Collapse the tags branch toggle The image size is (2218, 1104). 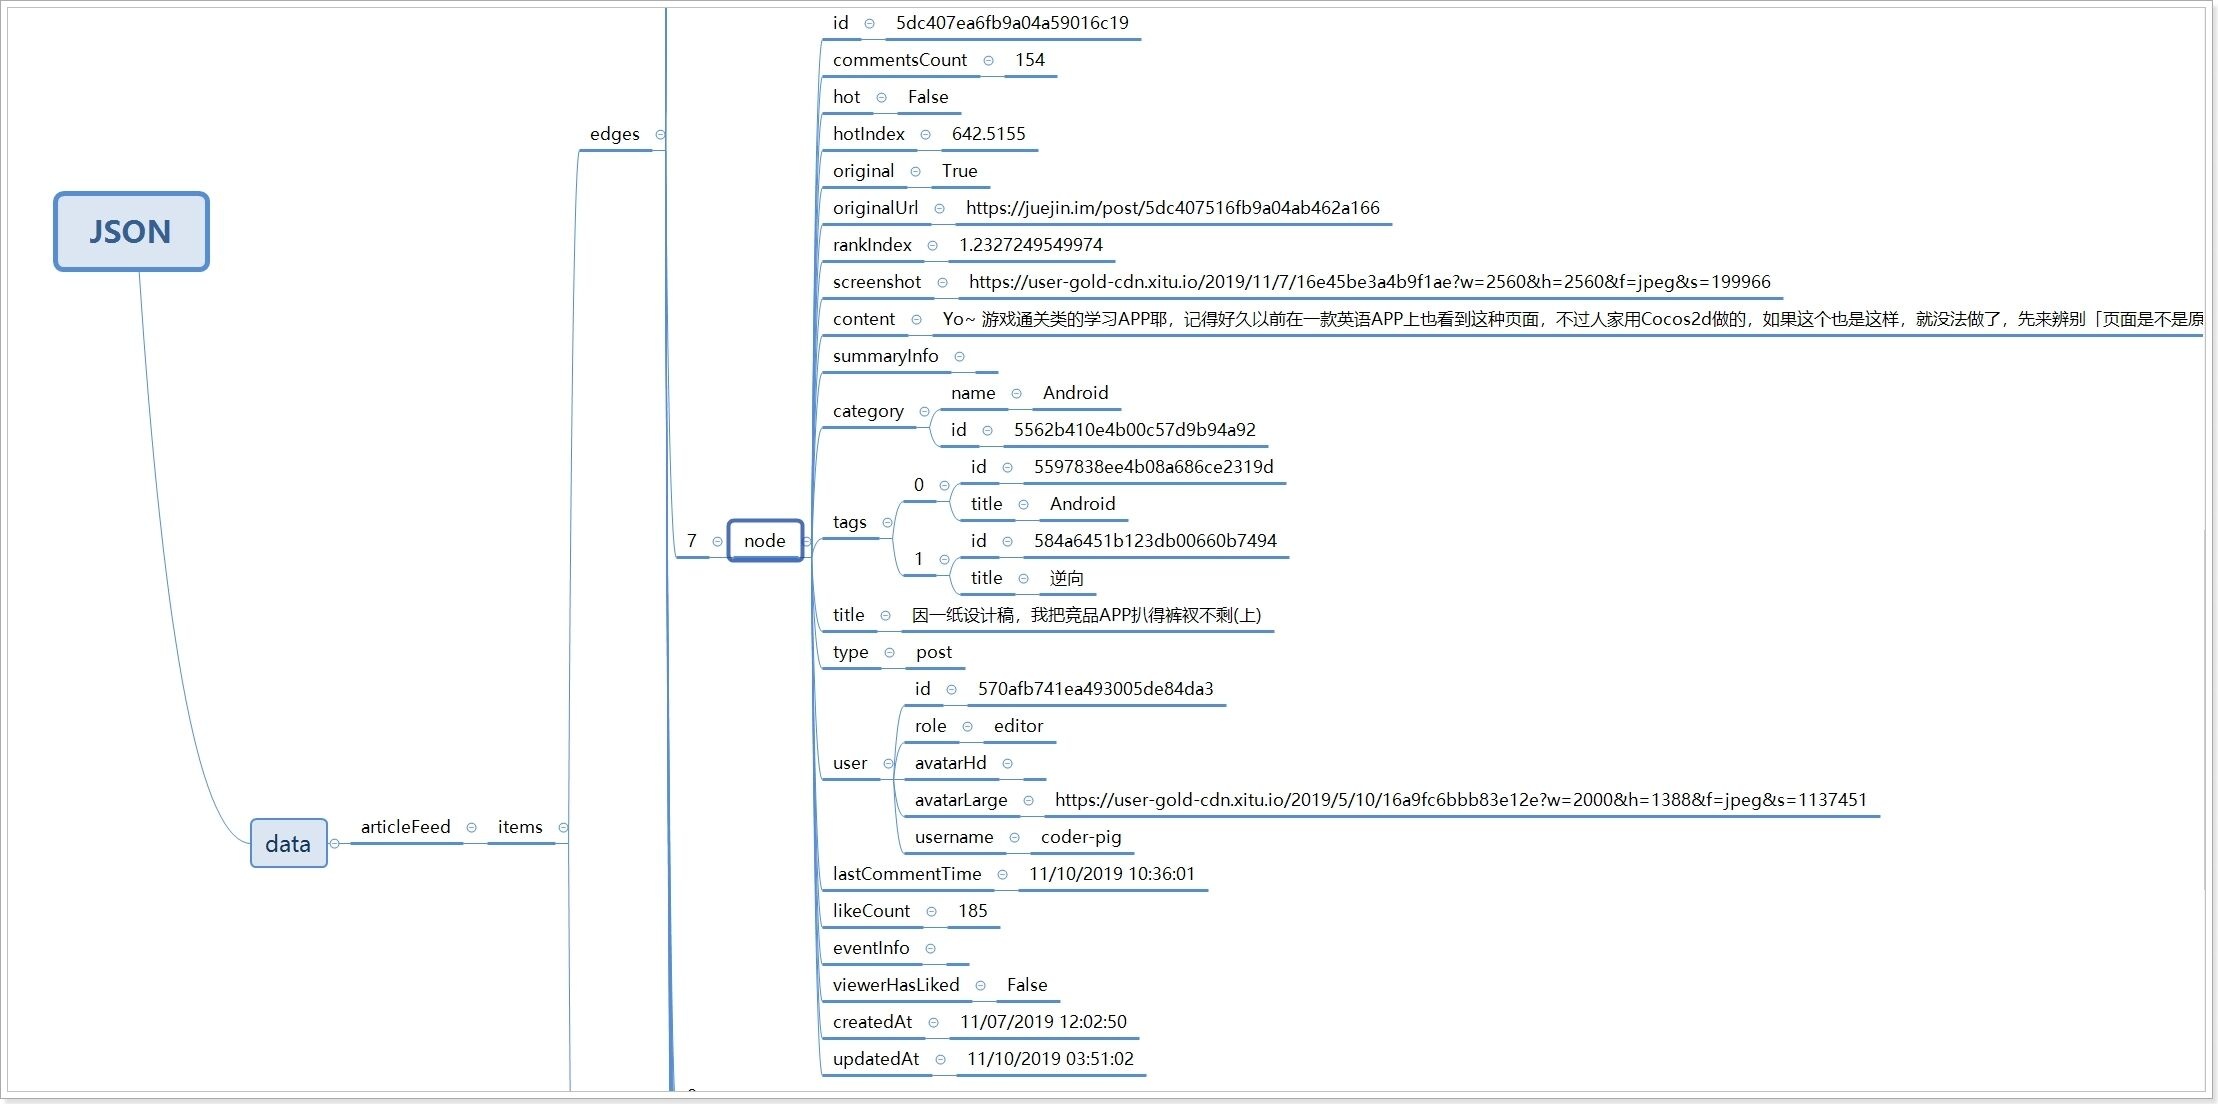887,523
